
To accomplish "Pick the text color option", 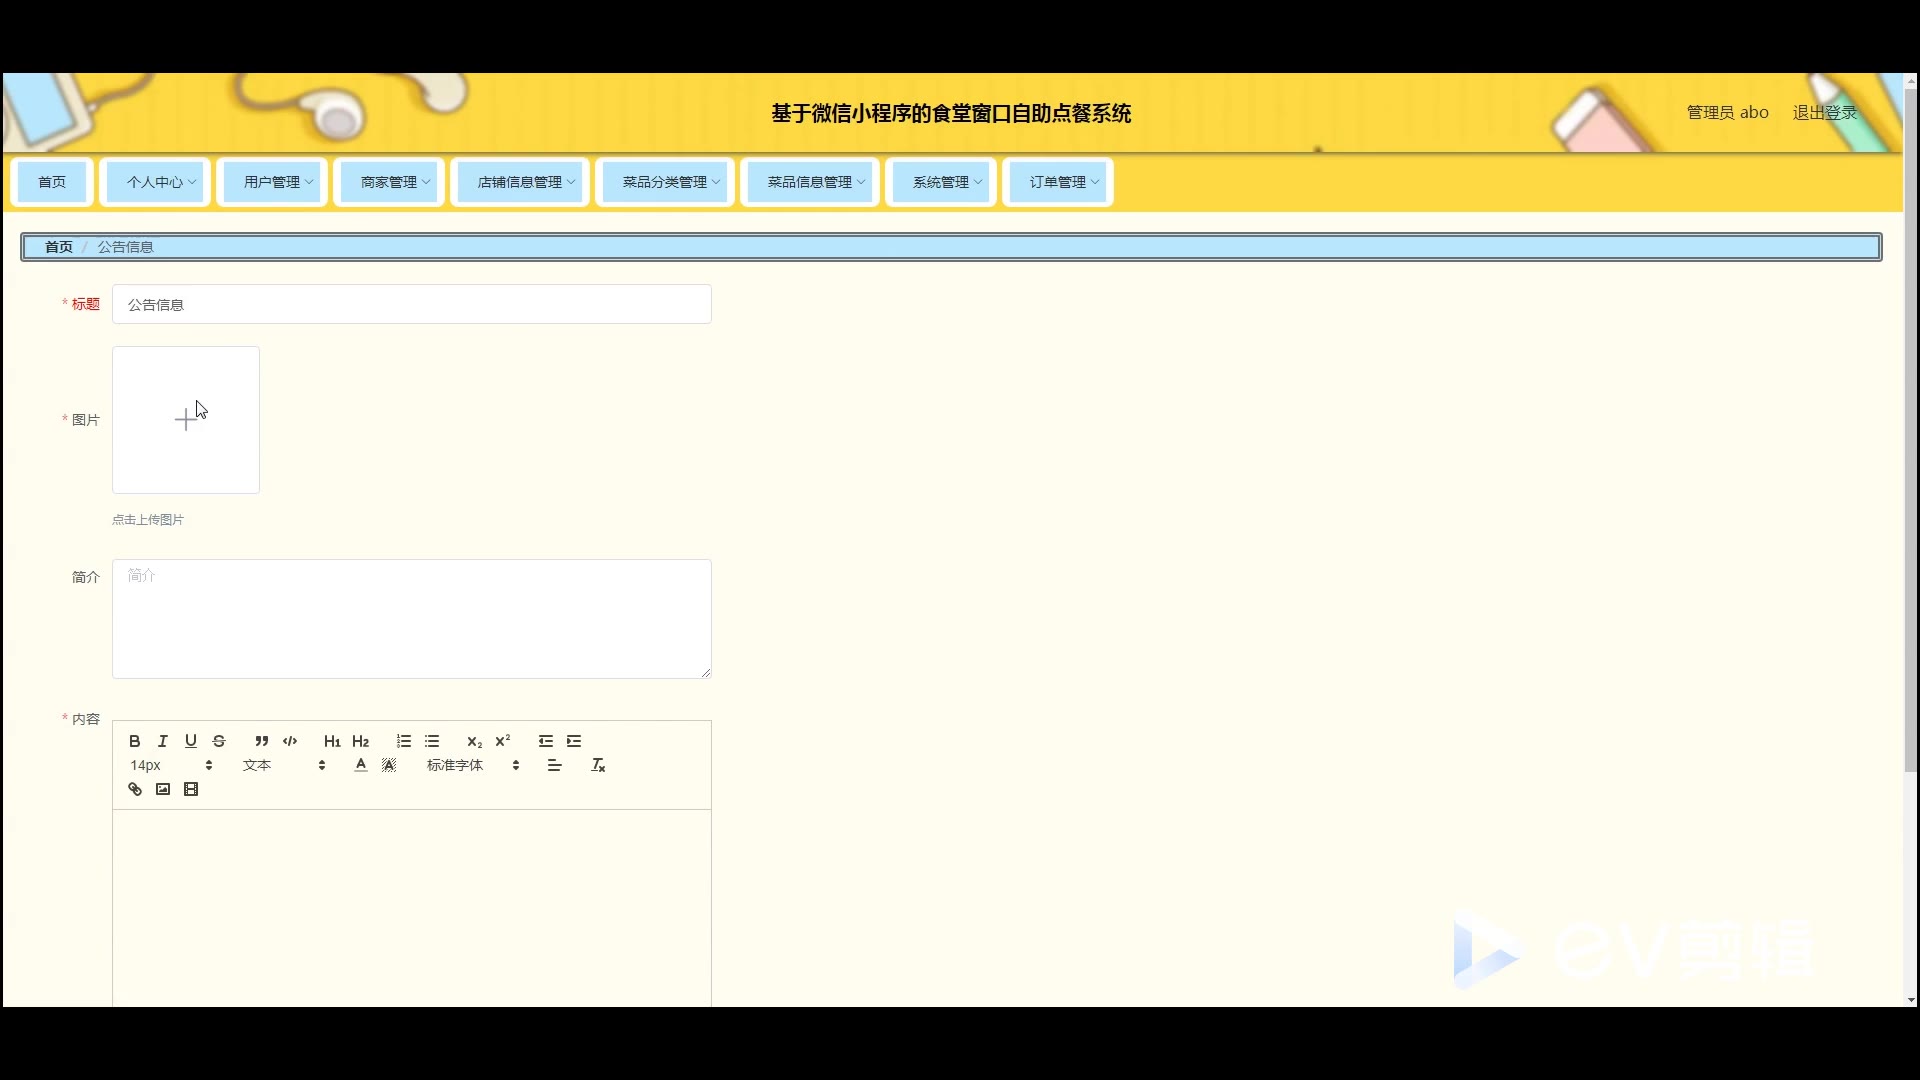I will [361, 765].
